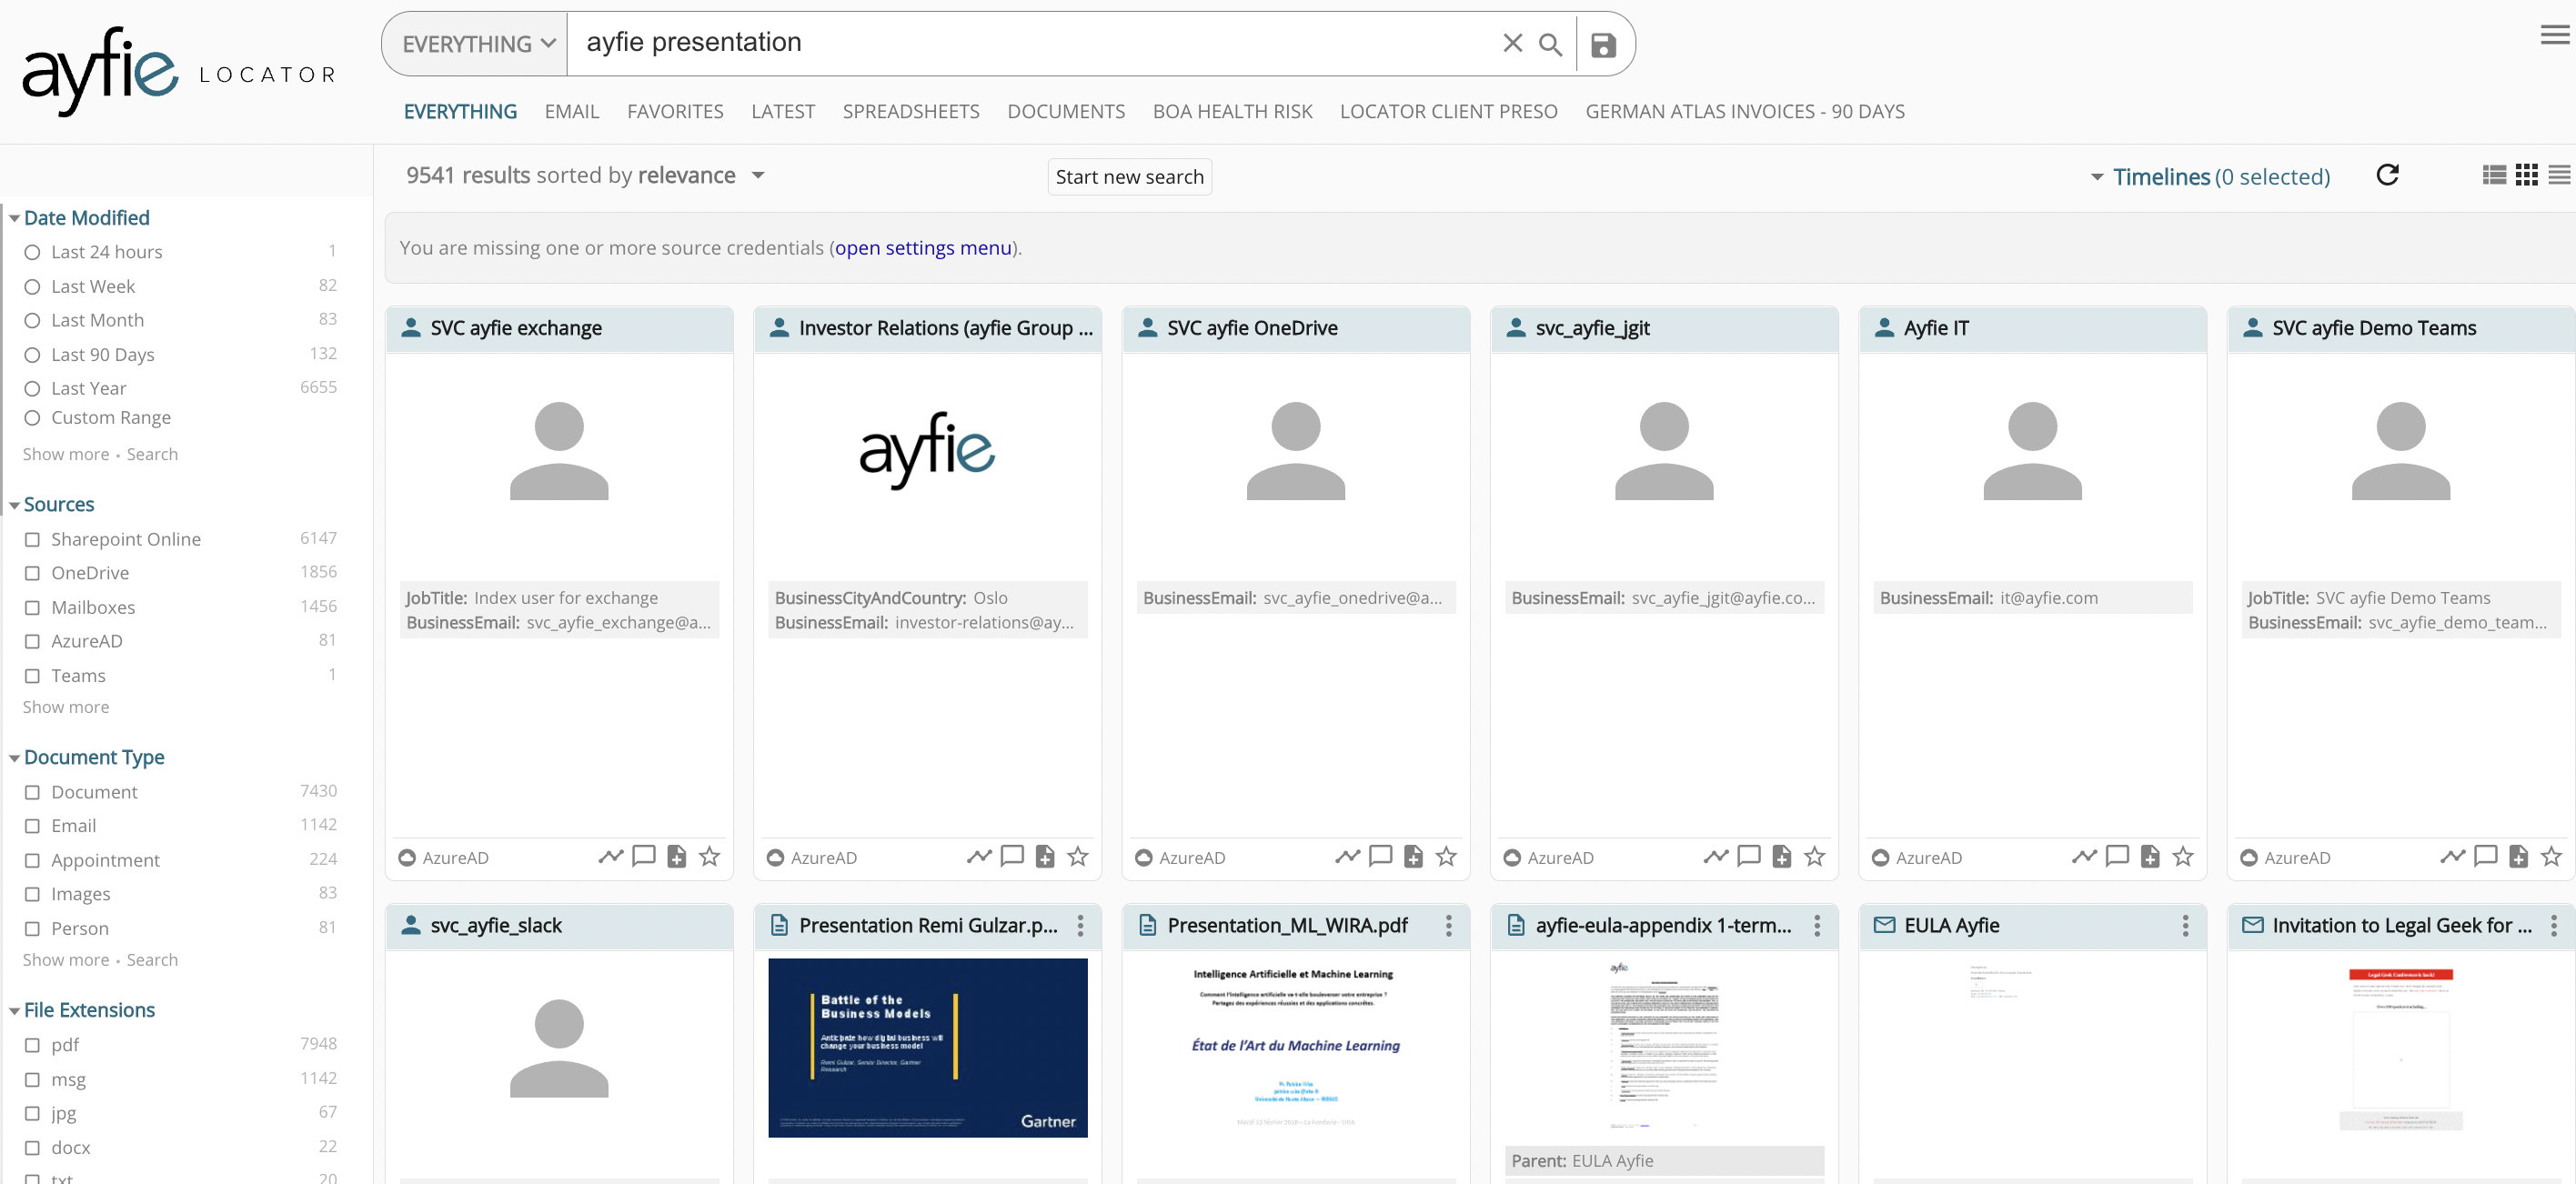Select the Last Week date filter
This screenshot has height=1184, width=2576.
pyautogui.click(x=32, y=287)
